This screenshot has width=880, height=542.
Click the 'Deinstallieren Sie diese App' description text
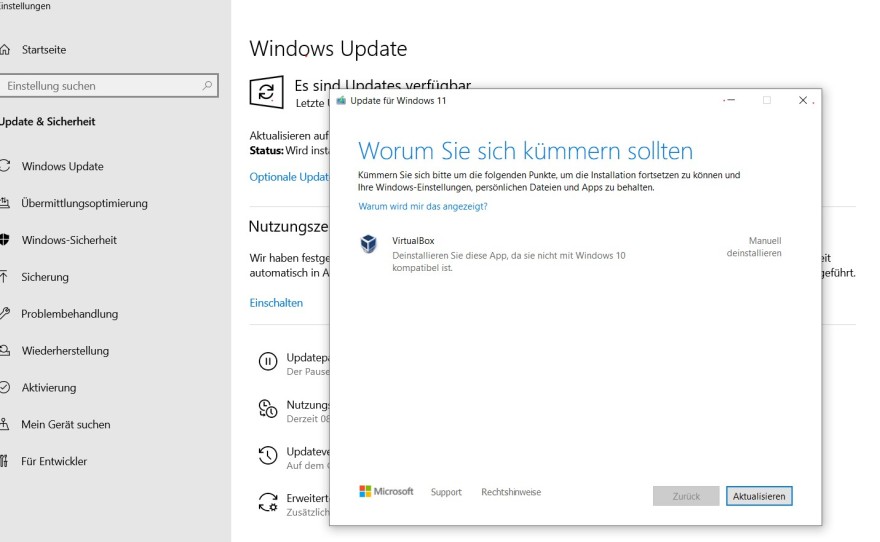[508, 261]
